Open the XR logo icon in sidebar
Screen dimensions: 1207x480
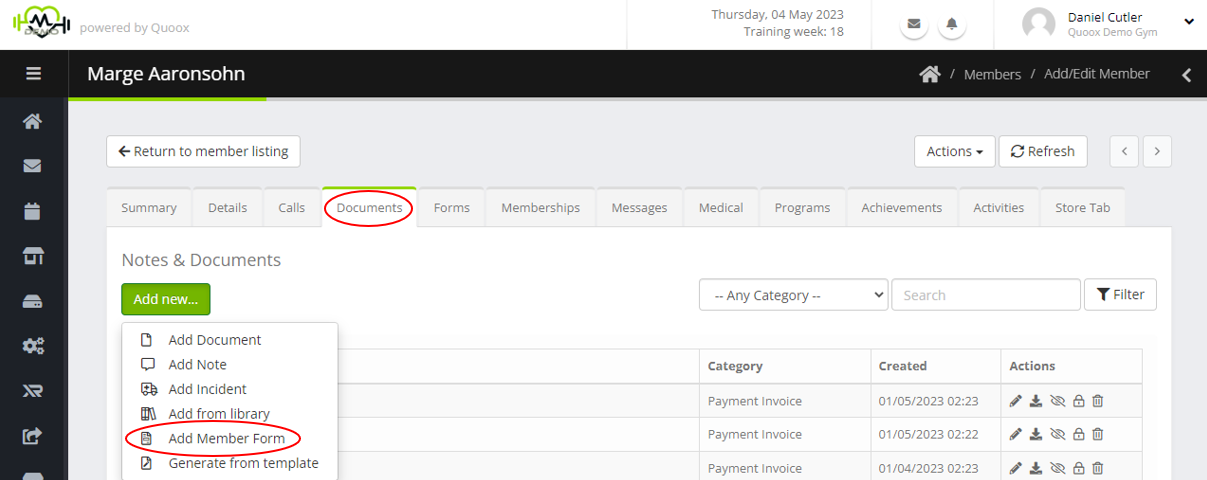[33, 391]
